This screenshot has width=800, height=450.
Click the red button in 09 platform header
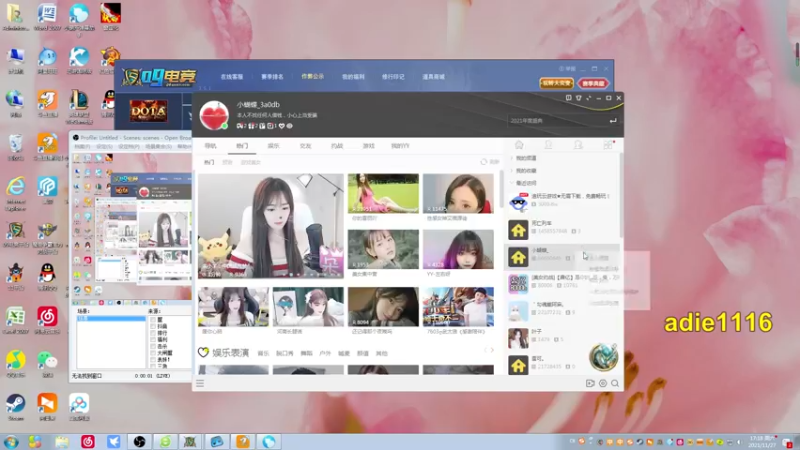(x=593, y=83)
